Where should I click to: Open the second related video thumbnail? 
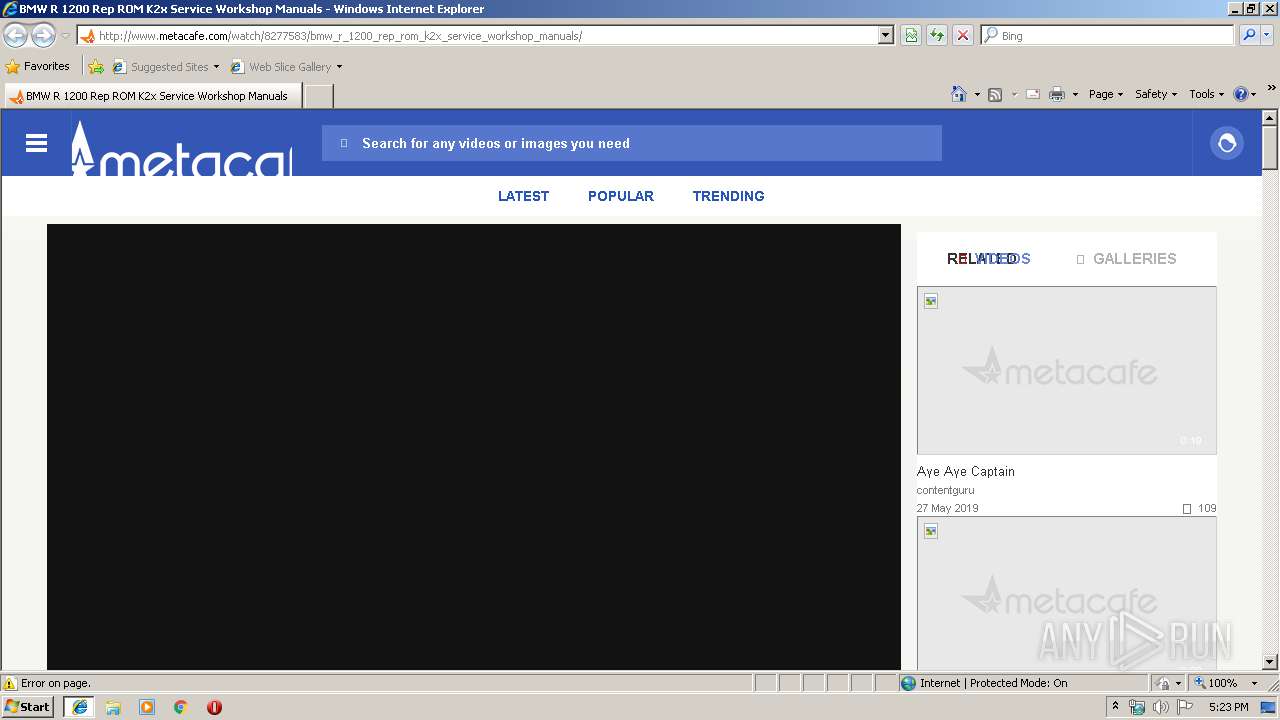[x=1067, y=593]
